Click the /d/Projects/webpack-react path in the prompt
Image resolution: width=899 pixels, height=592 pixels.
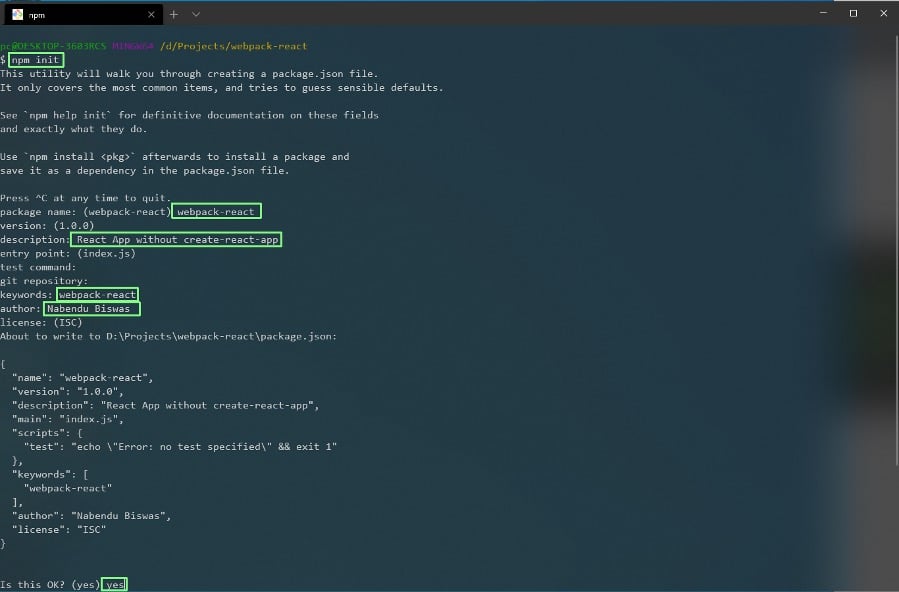pos(236,46)
